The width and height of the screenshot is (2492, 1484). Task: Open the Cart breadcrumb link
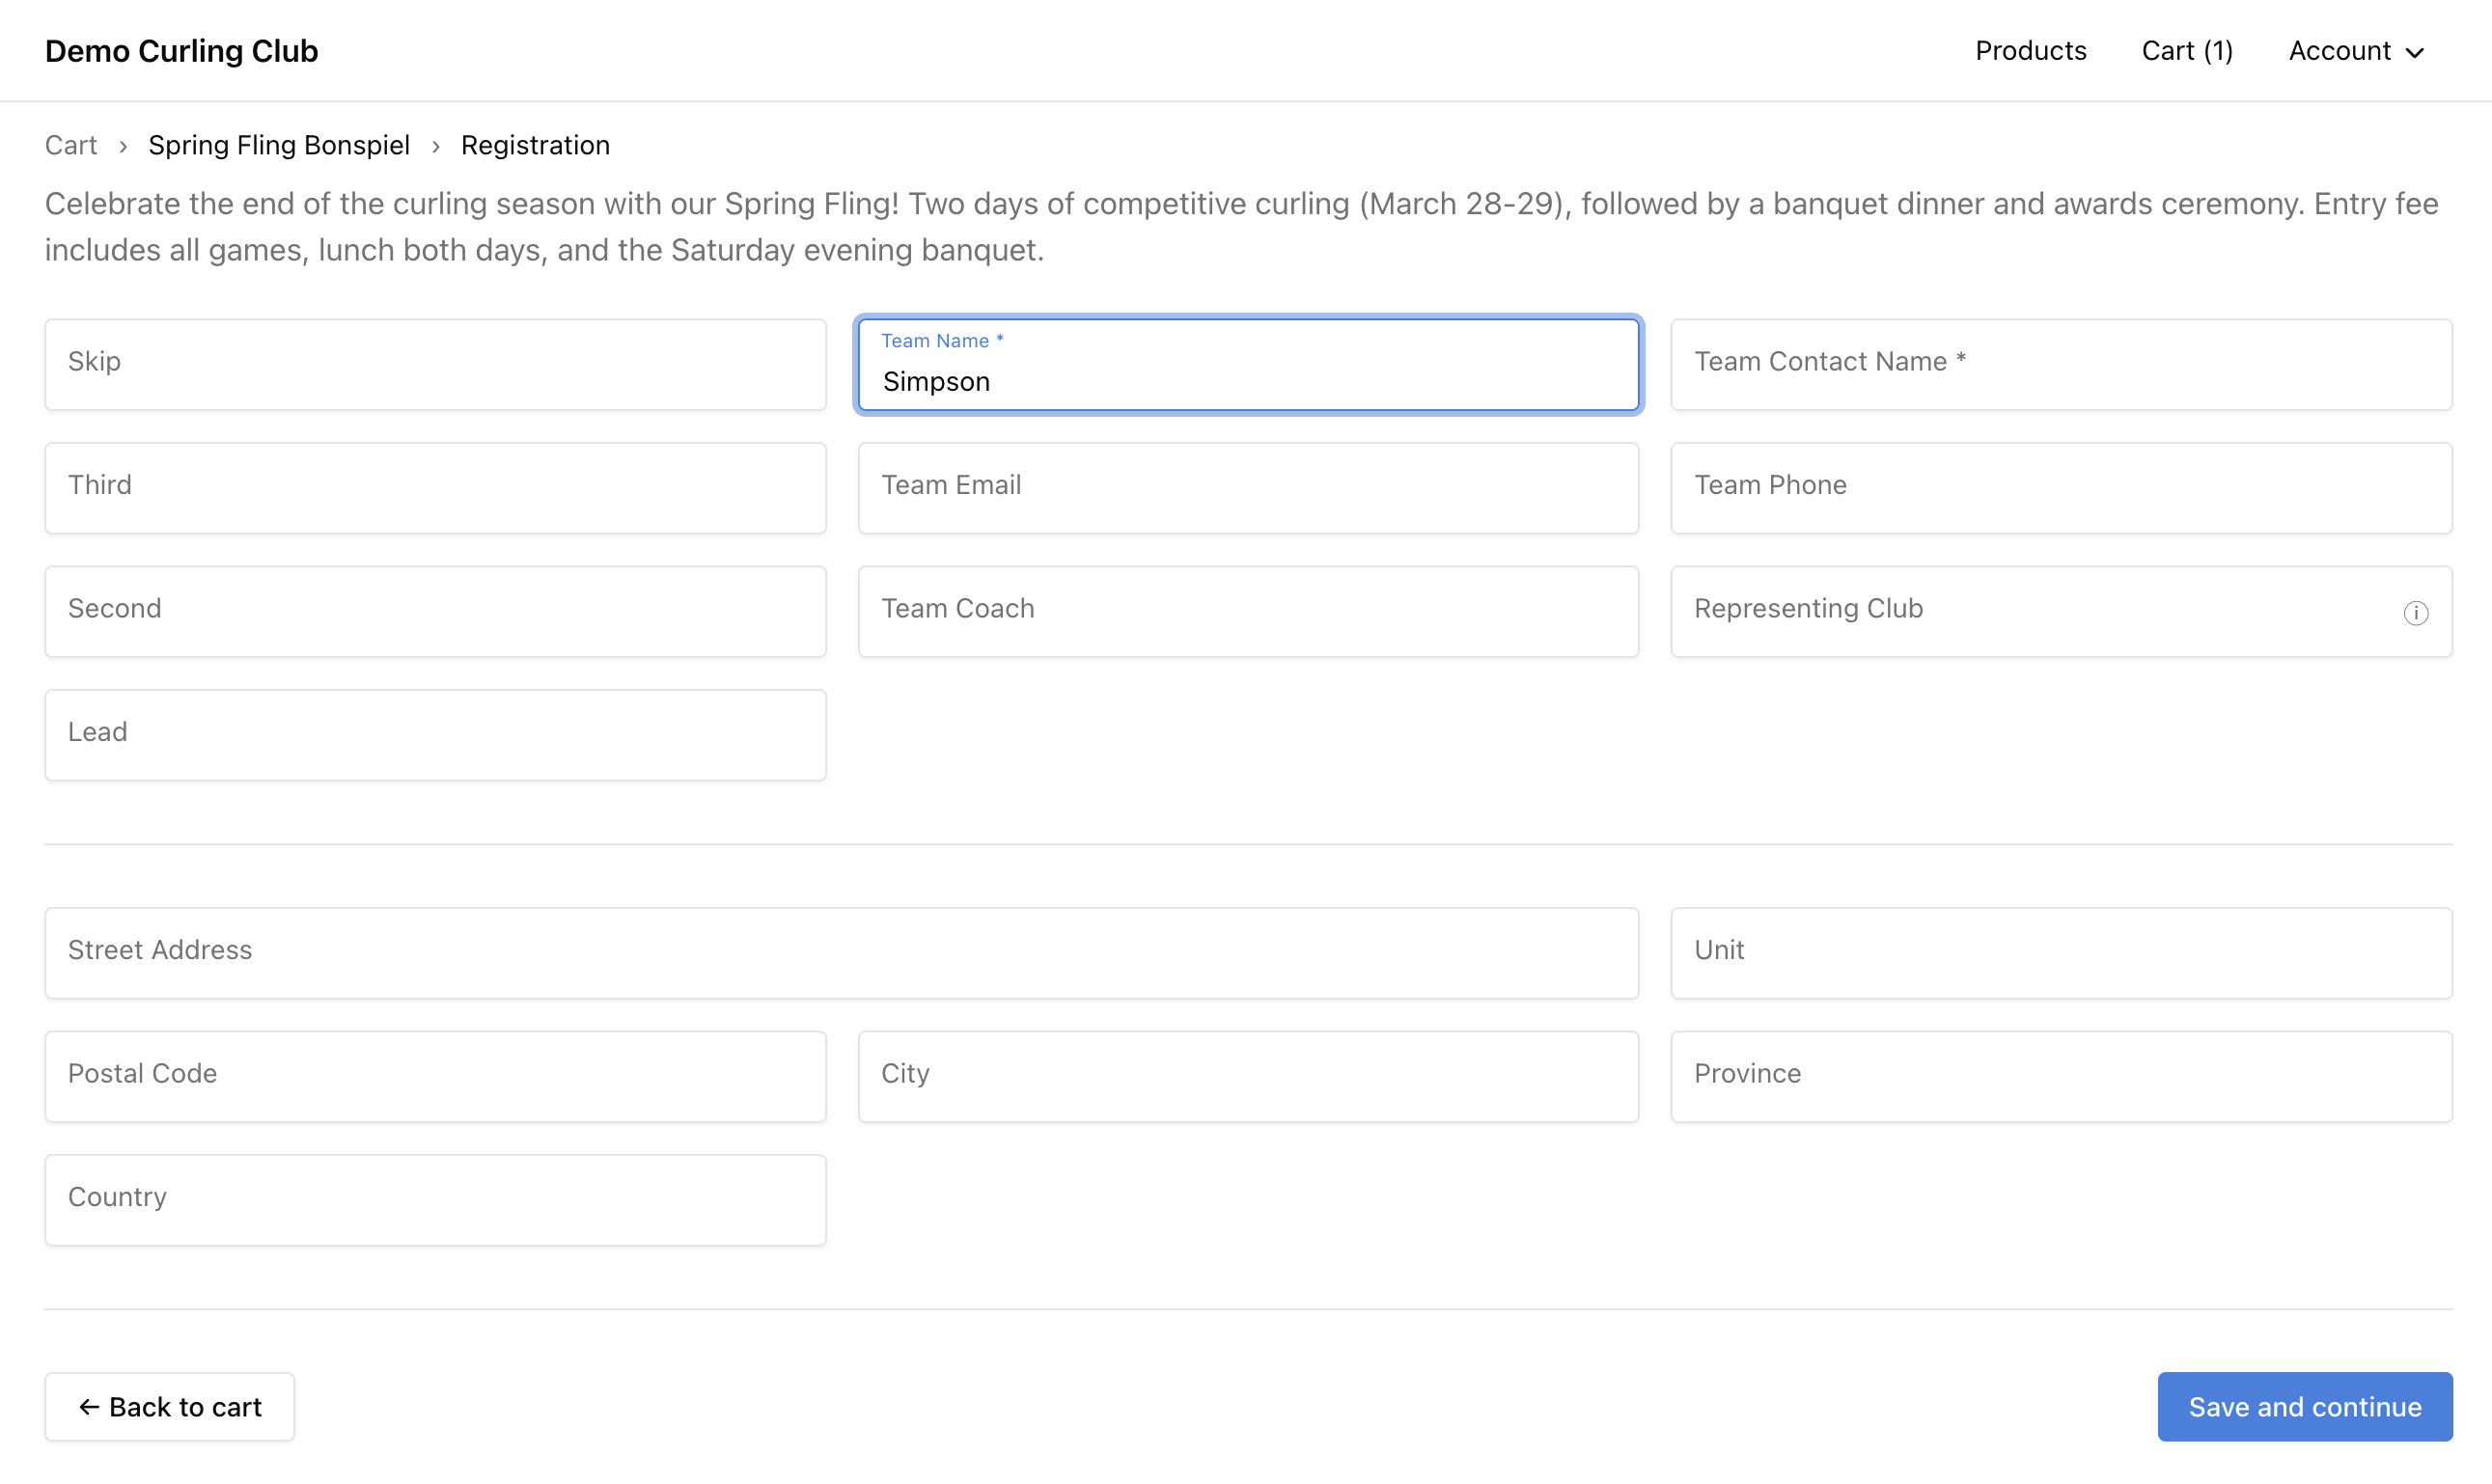click(x=70, y=145)
